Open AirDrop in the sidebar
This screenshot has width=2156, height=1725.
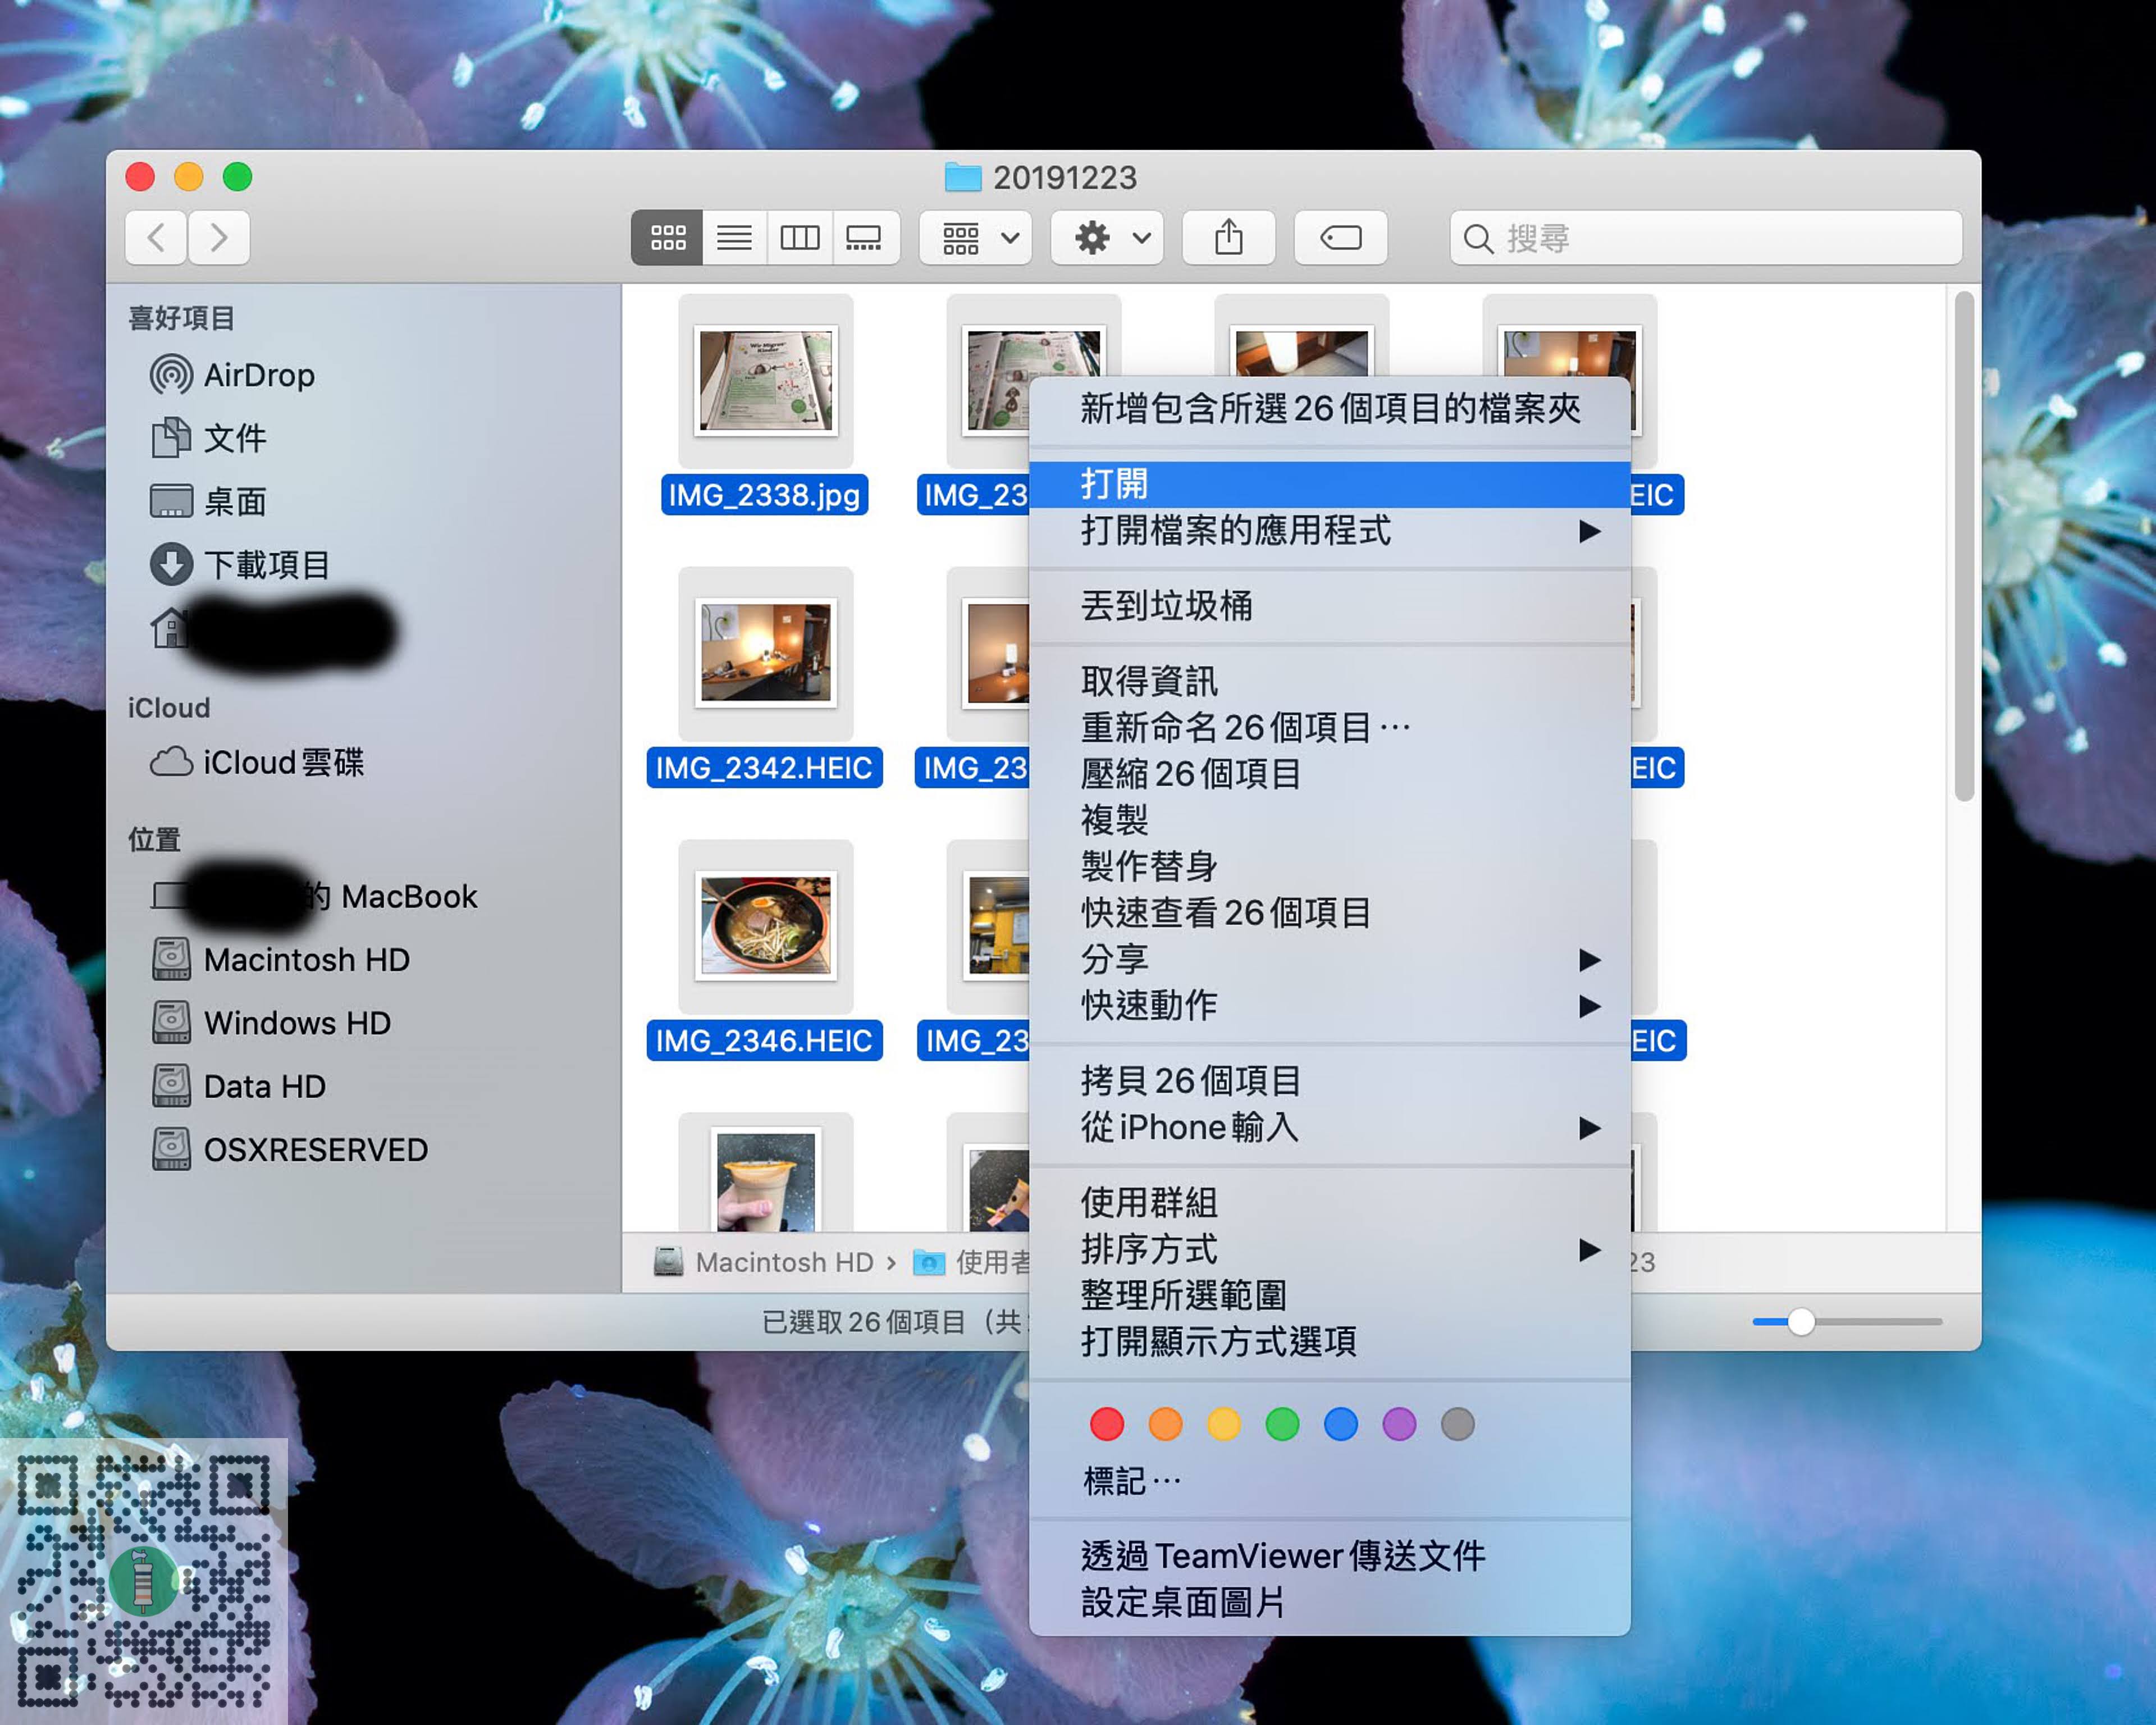(259, 375)
